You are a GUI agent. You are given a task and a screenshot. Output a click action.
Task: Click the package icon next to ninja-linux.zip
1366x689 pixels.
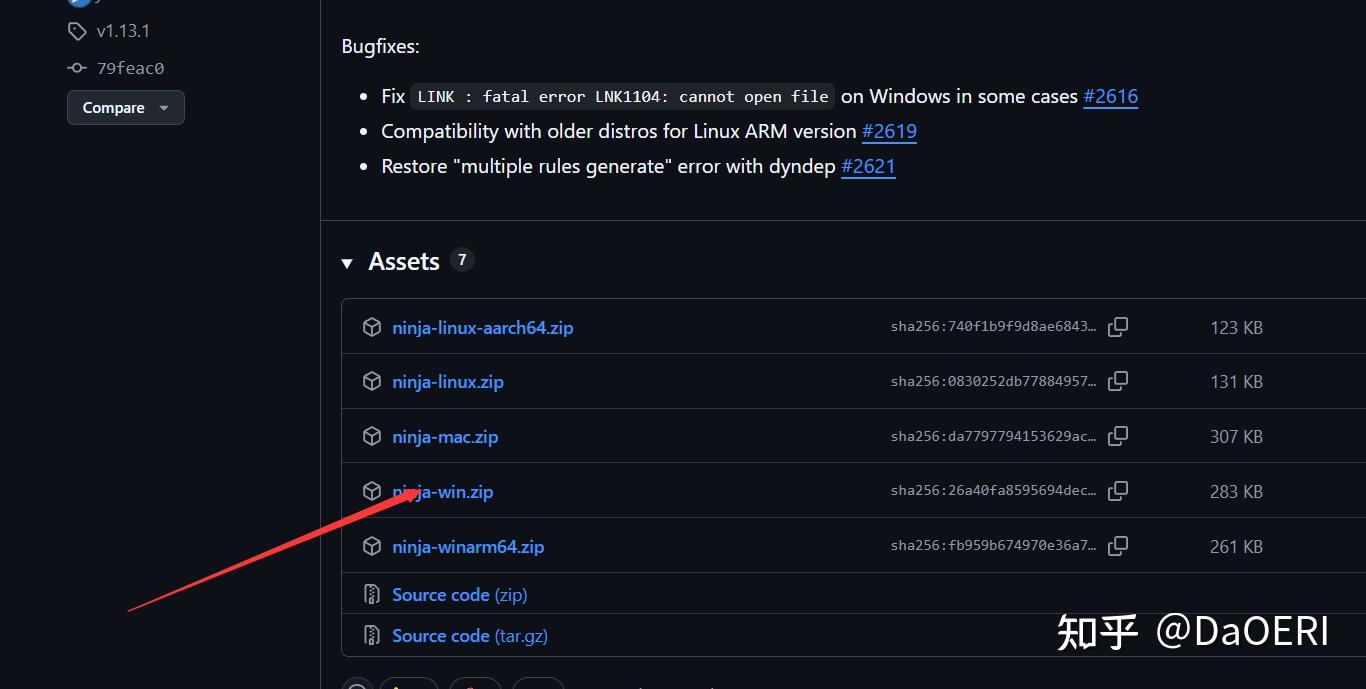pos(371,381)
